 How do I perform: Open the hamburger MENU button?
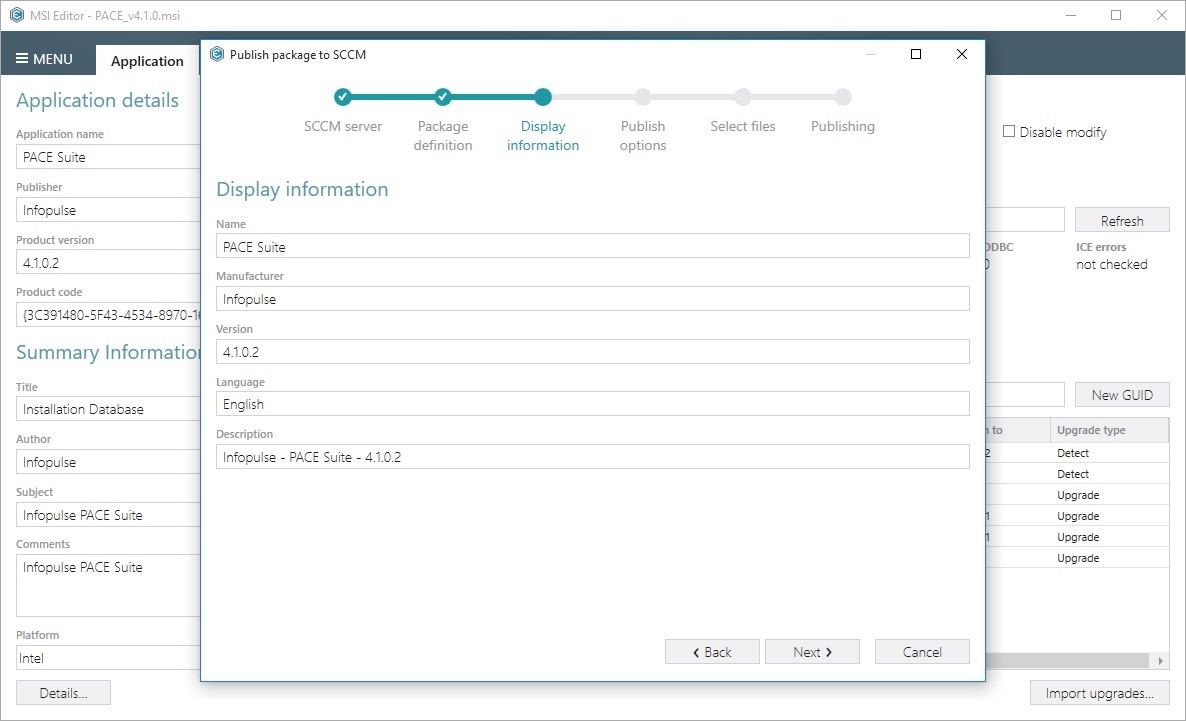pyautogui.click(x=45, y=59)
